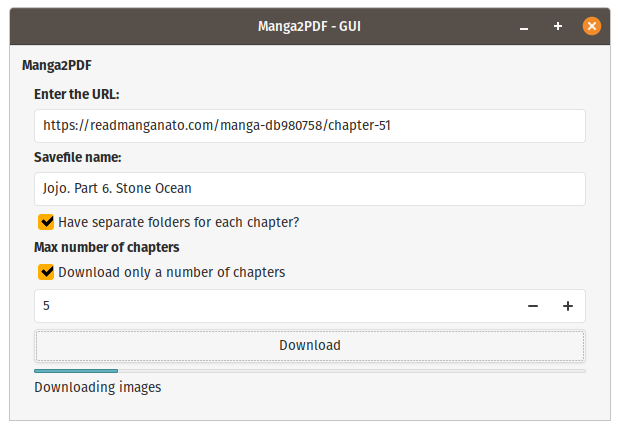Screen dimensions: 620x430
Task: Click the 'Downloading images' status text
Action: tap(98, 387)
